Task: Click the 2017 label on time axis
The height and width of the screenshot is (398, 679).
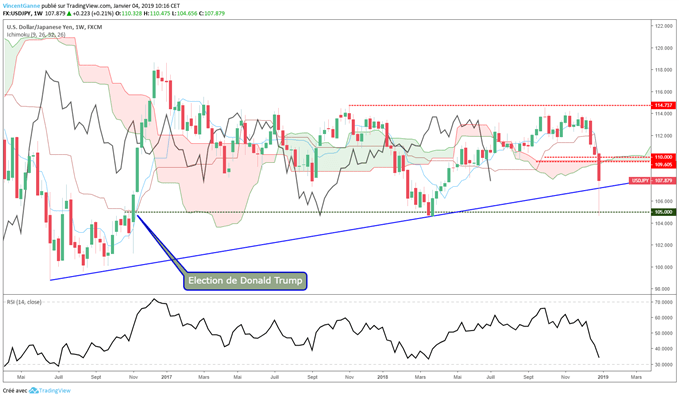Action: pyautogui.click(x=167, y=377)
